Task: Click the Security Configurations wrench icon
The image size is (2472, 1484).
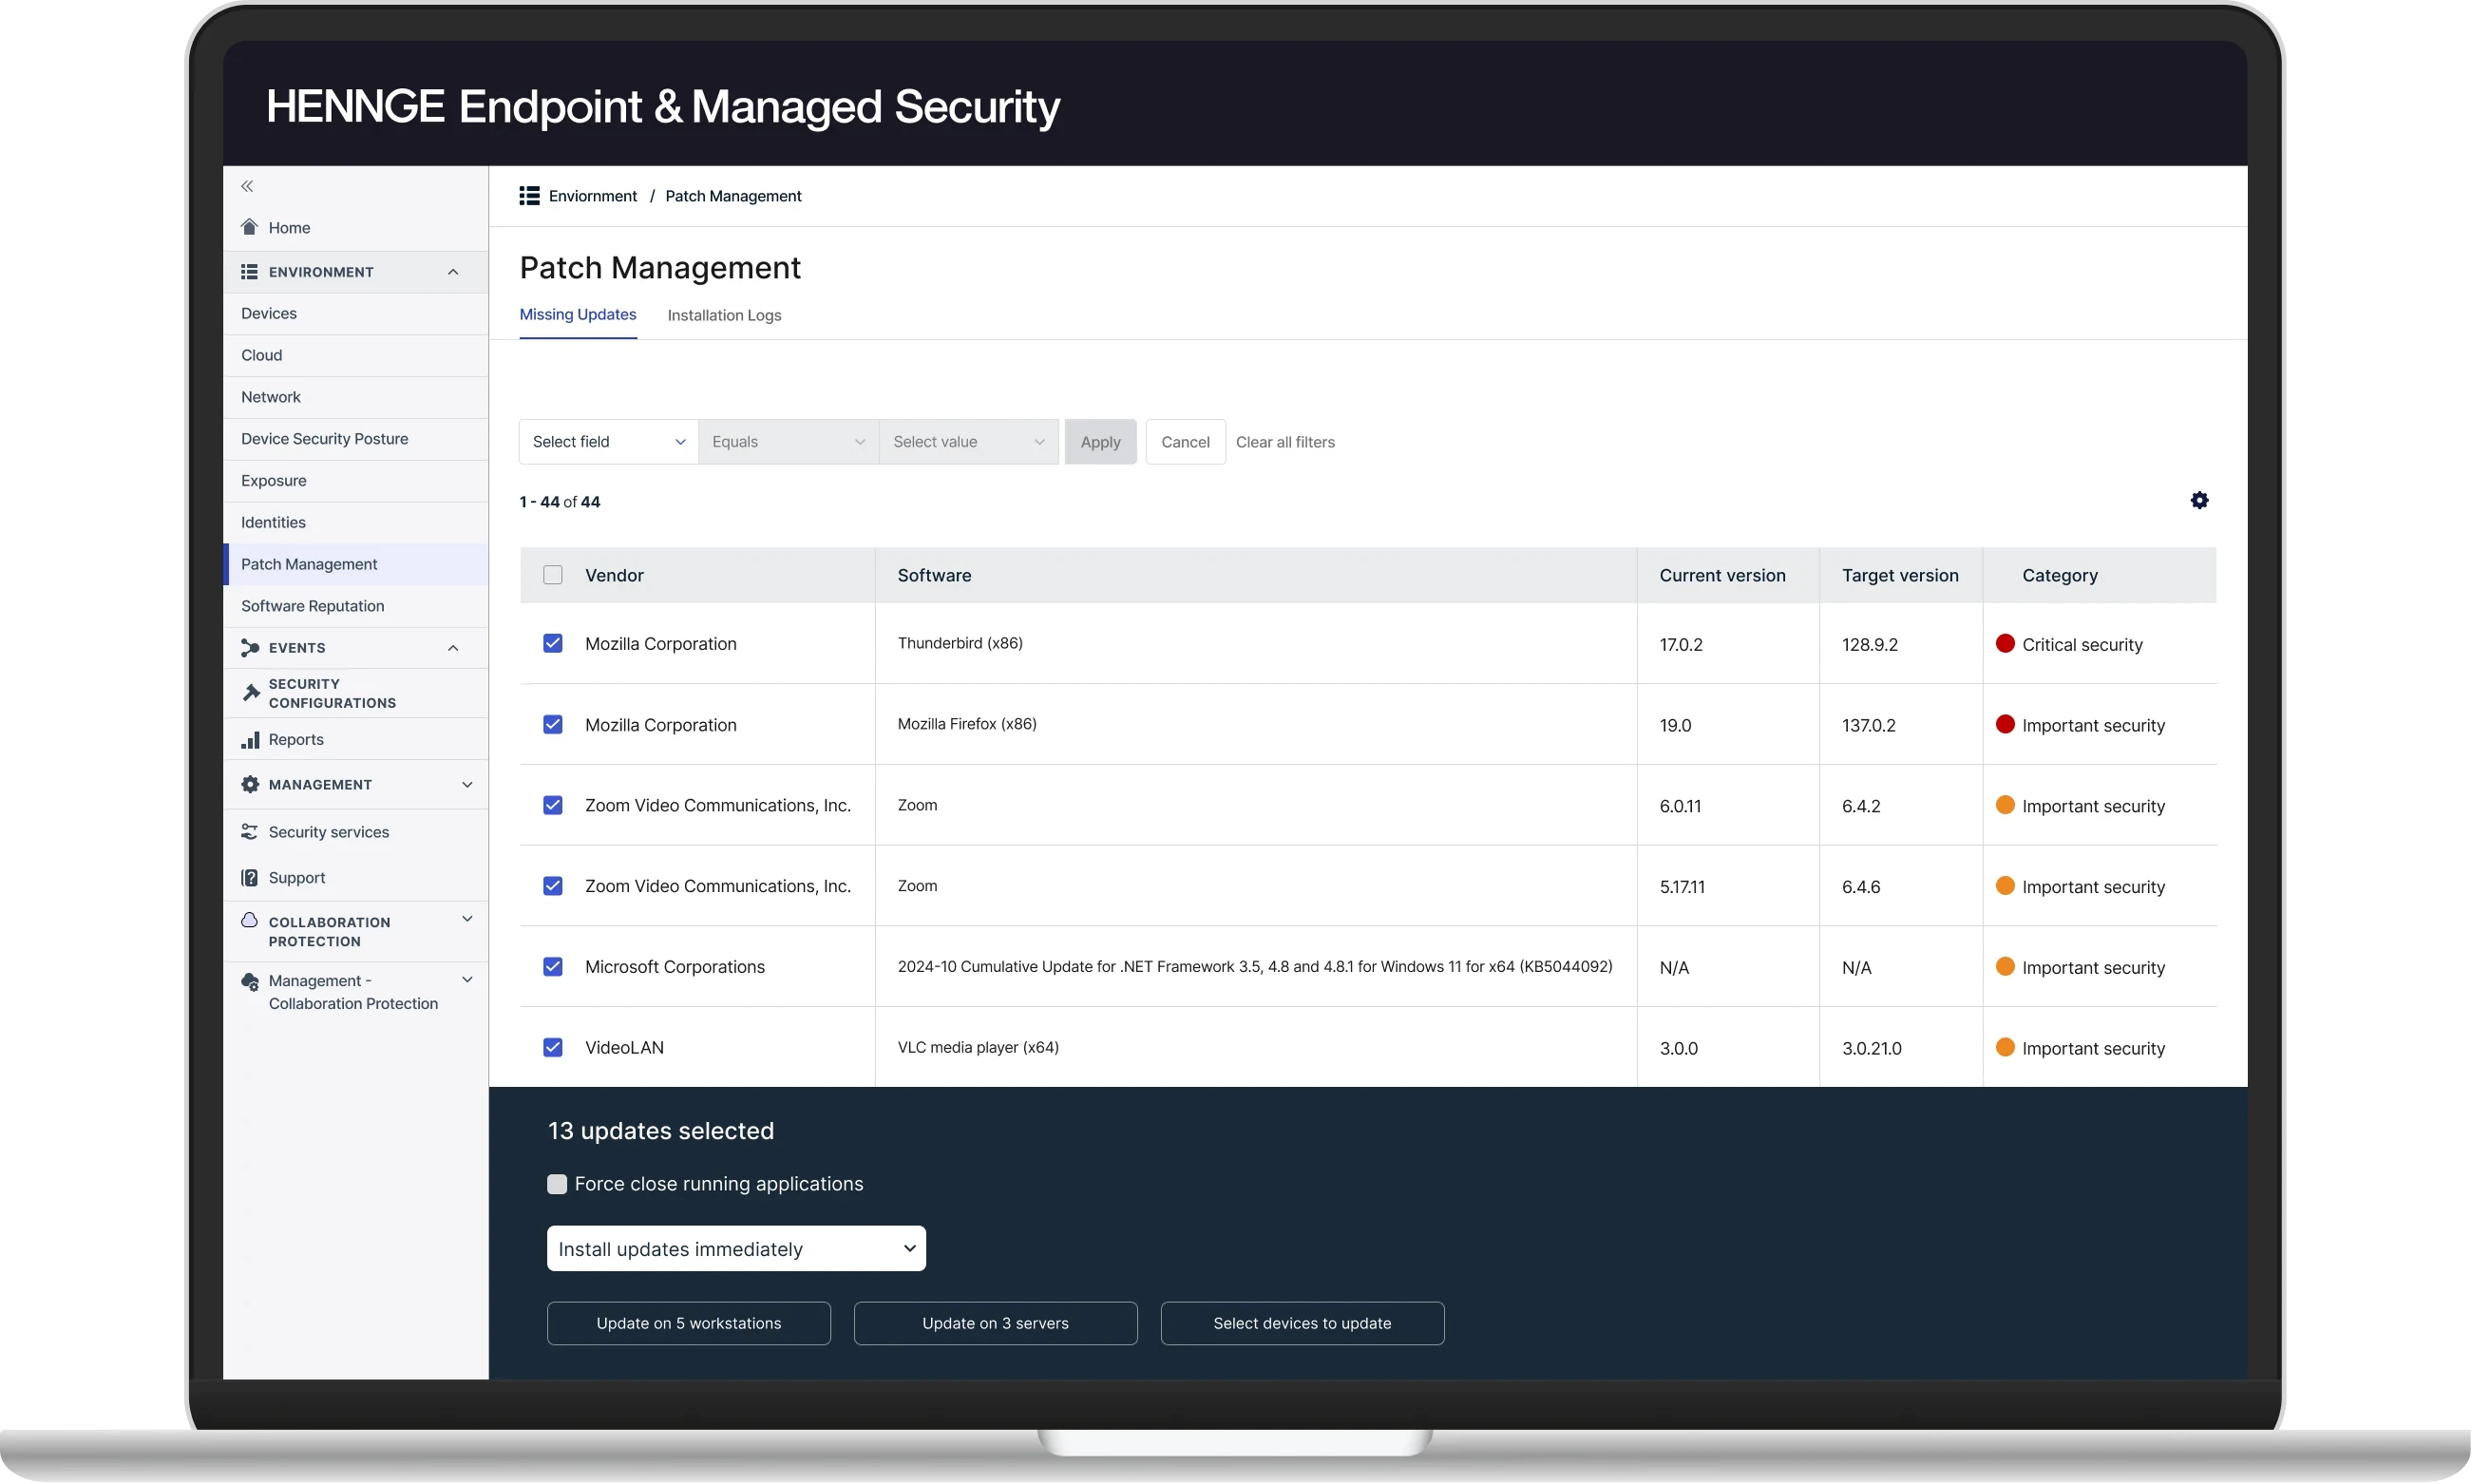Action: click(x=251, y=692)
